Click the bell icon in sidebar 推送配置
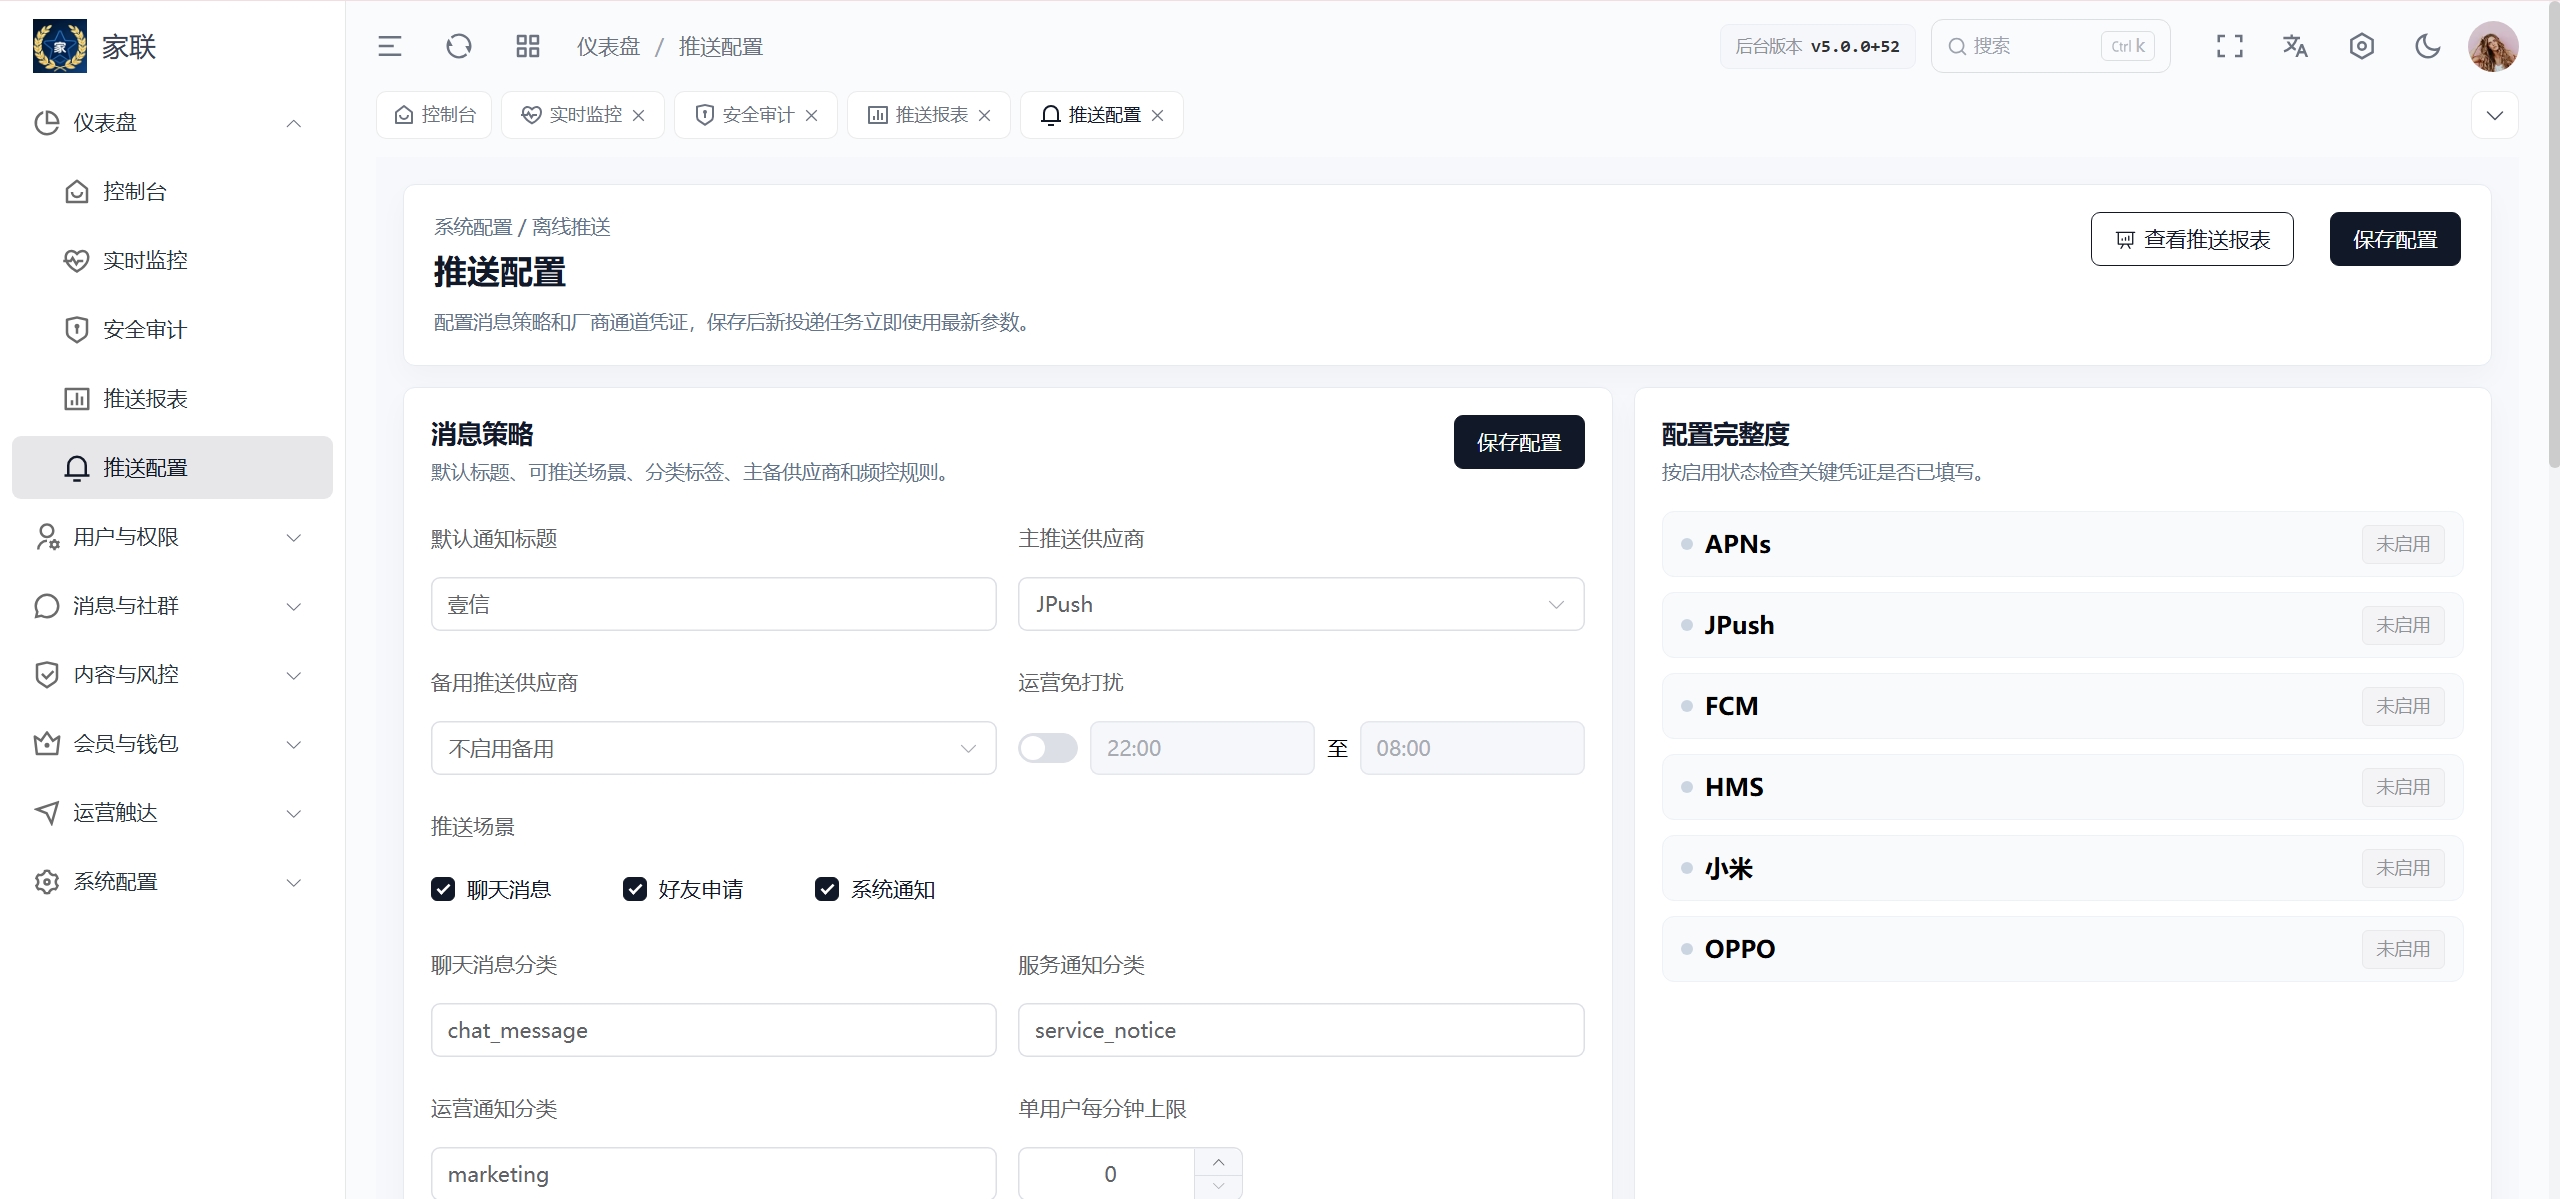Image resolution: width=2560 pixels, height=1199 pixels. pos(77,468)
